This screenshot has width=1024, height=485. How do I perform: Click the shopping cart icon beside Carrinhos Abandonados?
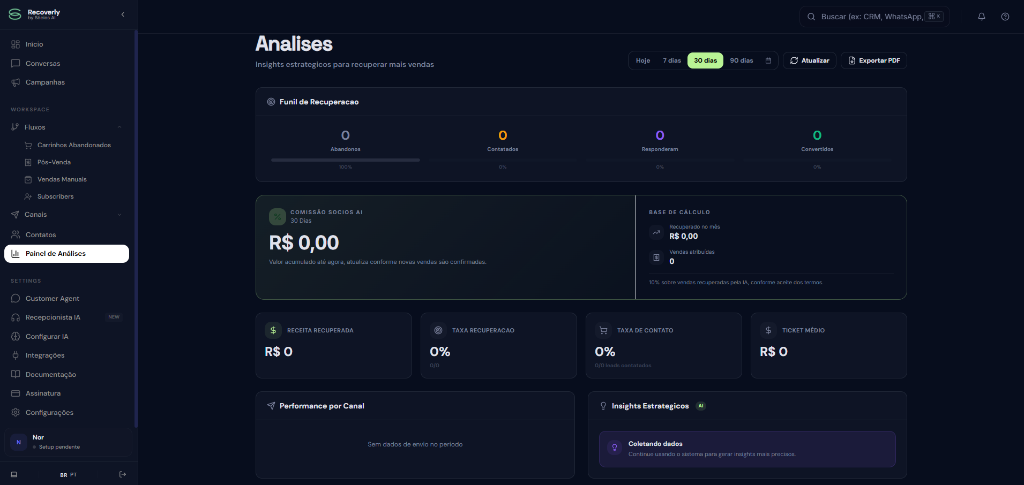(28, 145)
